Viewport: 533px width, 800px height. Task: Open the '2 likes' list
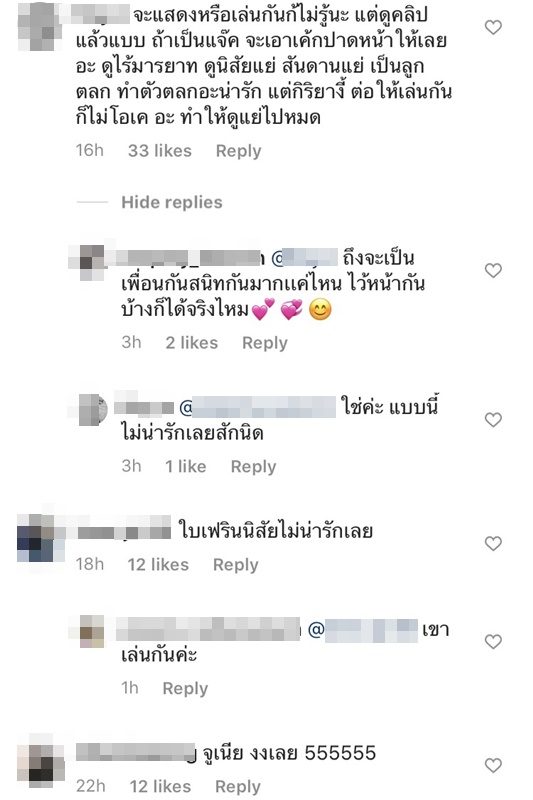click(x=192, y=343)
